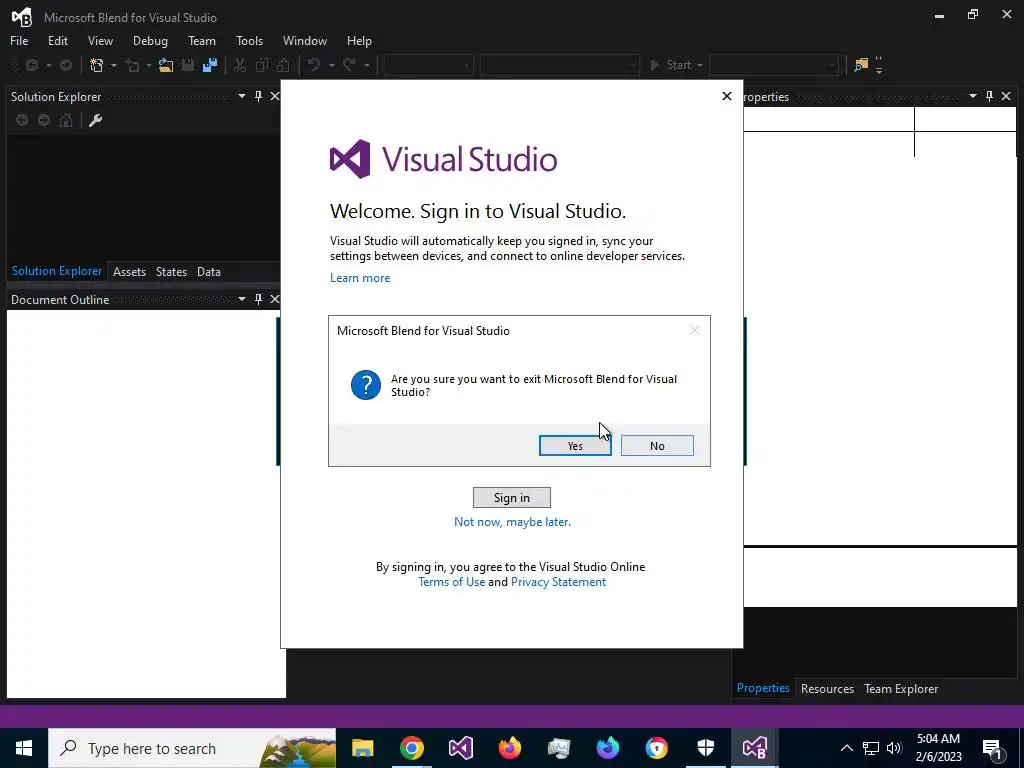Click the Cut scissors icon in toolbar

pos(240,65)
